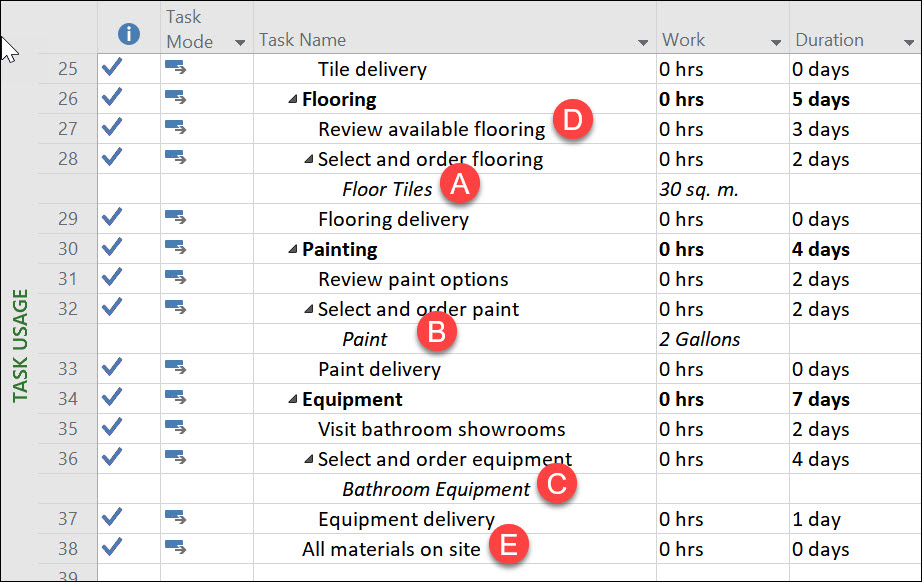Click auto-scheduled task mode icon for row 30
Image resolution: width=922 pixels, height=582 pixels.
pyautogui.click(x=175, y=247)
